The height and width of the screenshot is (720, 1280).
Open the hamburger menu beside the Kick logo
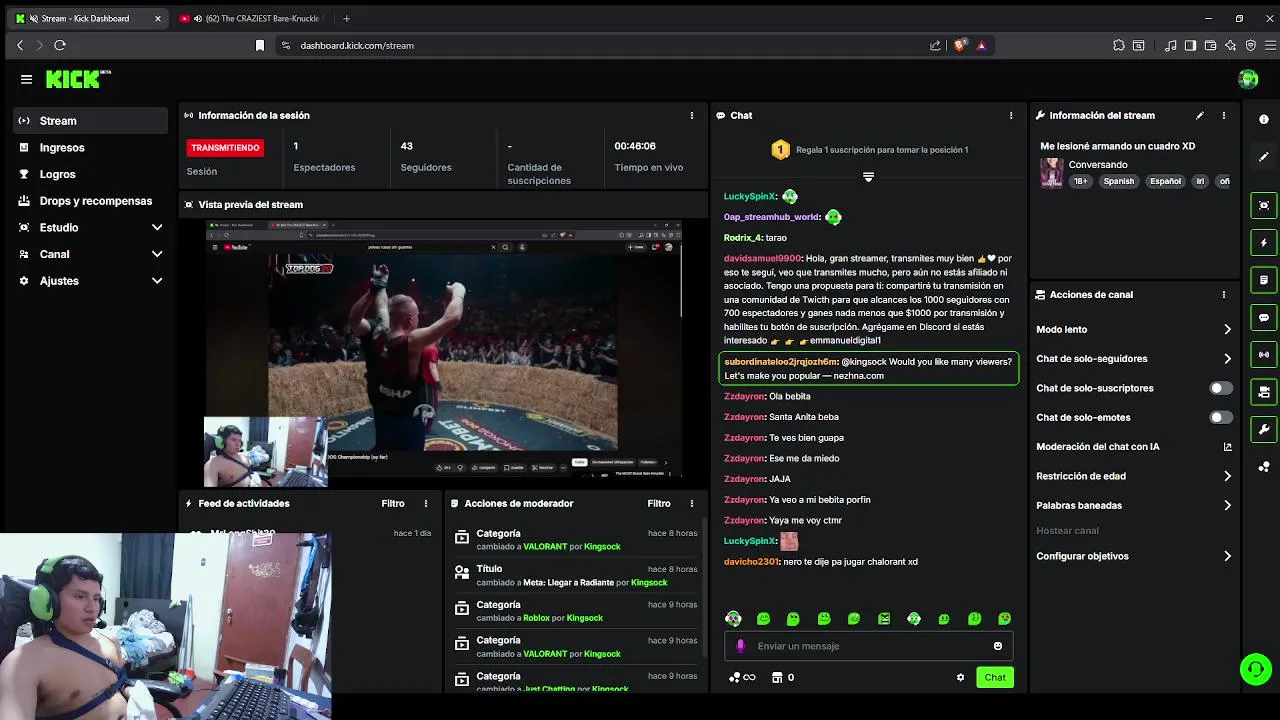[x=26, y=79]
